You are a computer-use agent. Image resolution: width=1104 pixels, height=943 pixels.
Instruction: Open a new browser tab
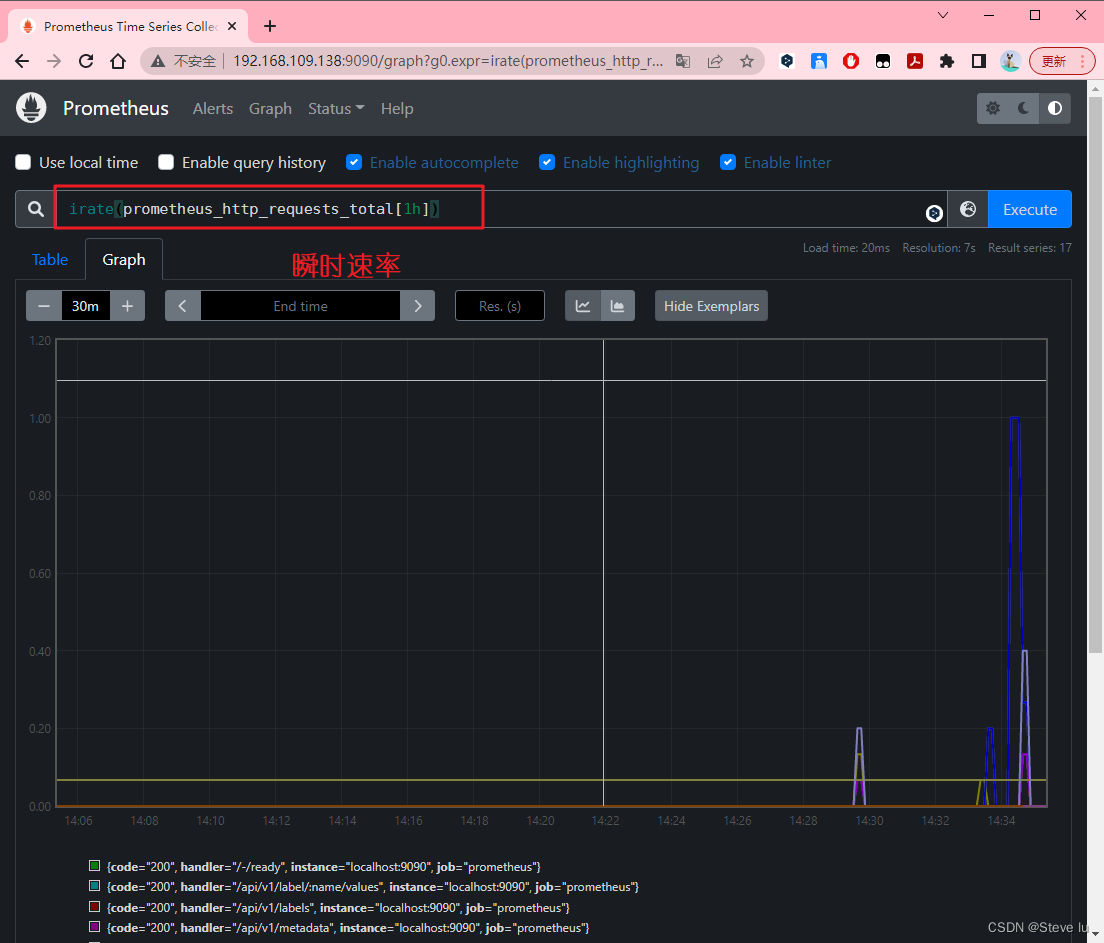point(270,26)
